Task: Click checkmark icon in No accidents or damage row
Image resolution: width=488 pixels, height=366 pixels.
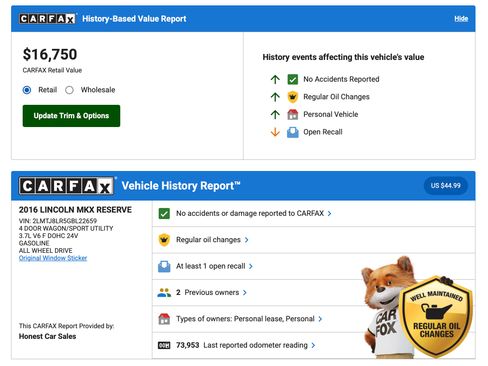Action: click(x=164, y=213)
